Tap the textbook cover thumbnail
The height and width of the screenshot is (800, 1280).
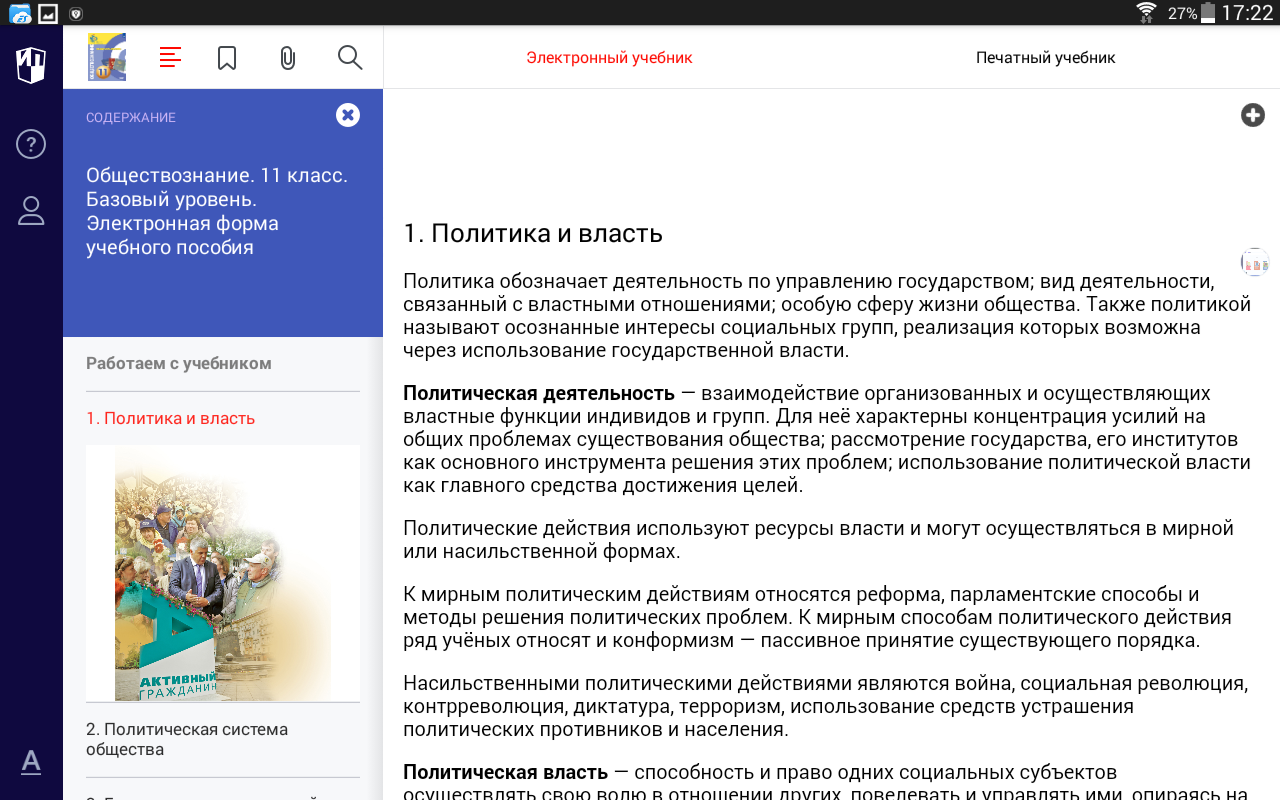107,57
